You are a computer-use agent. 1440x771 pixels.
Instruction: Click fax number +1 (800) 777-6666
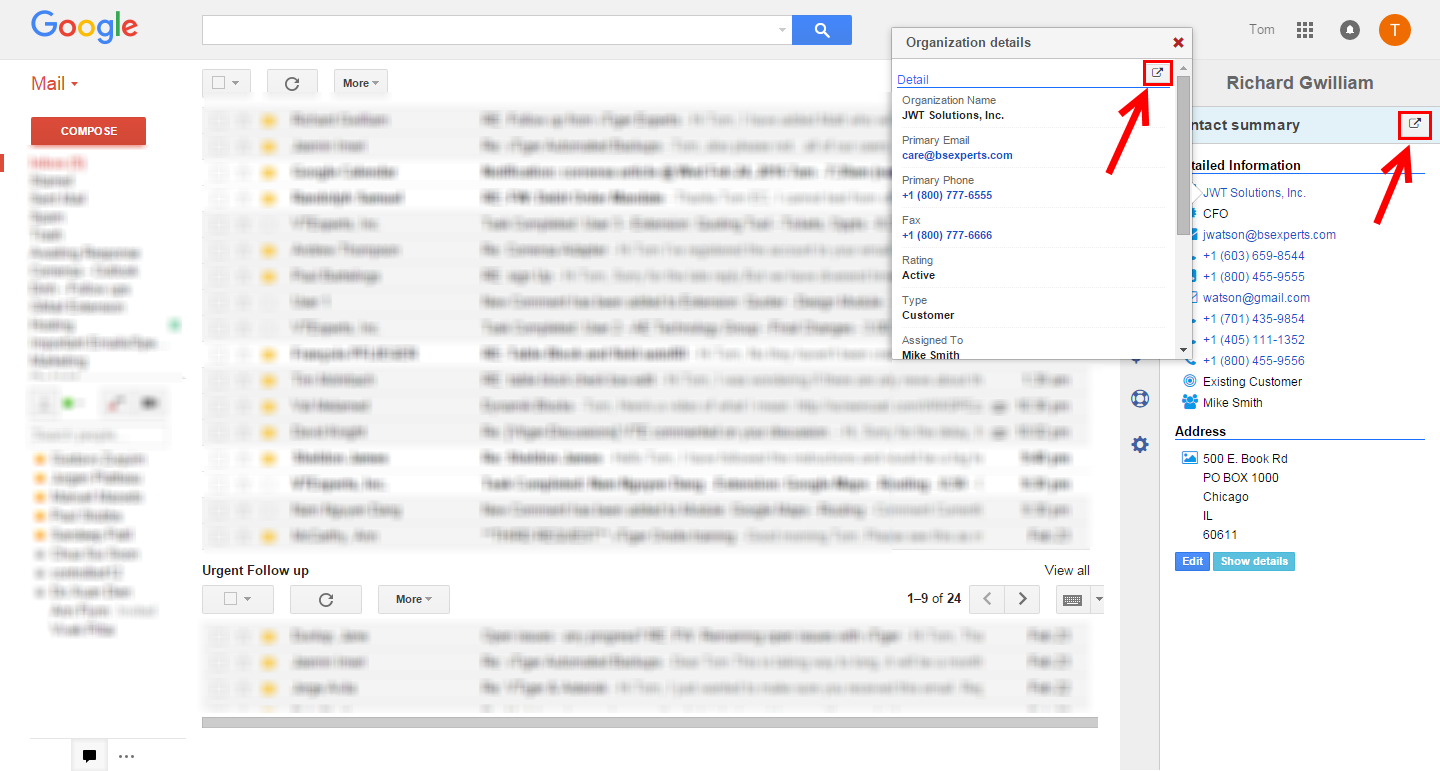947,235
